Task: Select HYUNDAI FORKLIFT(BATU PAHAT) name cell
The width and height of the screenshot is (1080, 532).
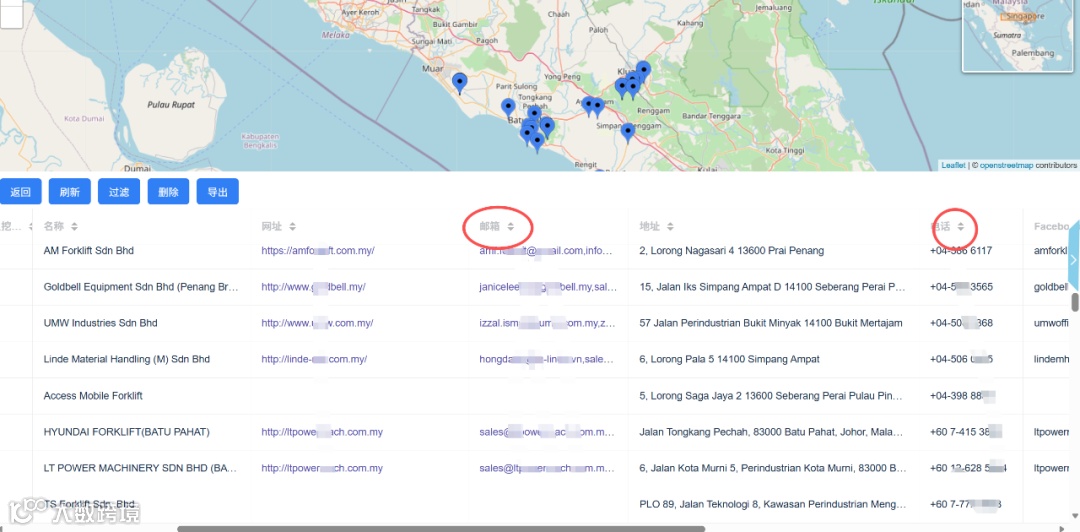Action: point(127,432)
